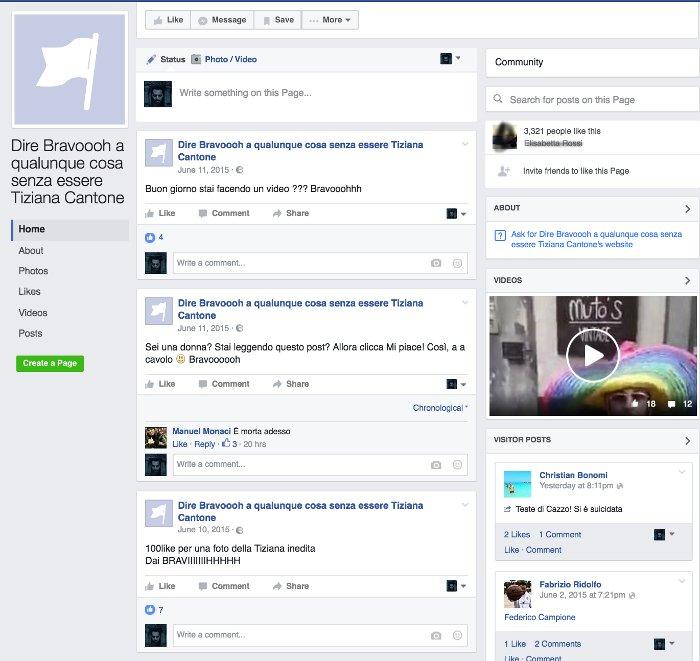Image resolution: width=700 pixels, height=661 pixels.
Task: Comment on the '100like per una foto' post
Action: pyautogui.click(x=224, y=586)
